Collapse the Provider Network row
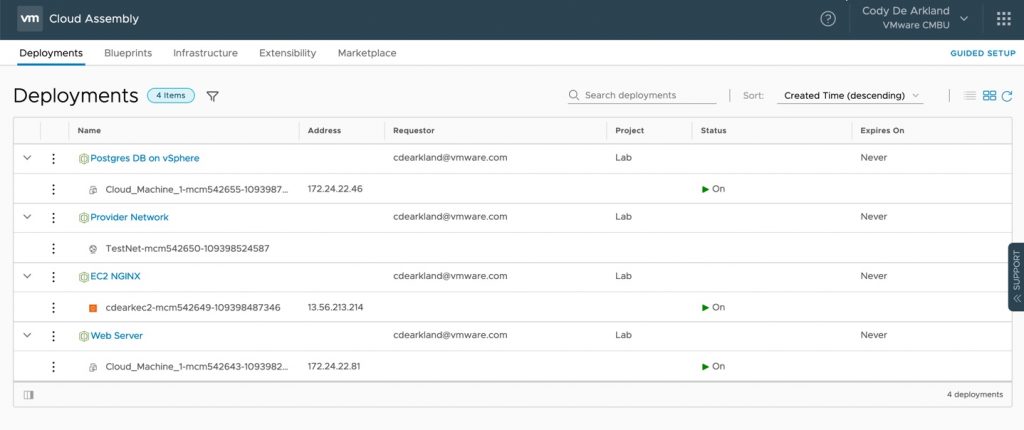Viewport: 1024px width, 430px height. tap(27, 217)
